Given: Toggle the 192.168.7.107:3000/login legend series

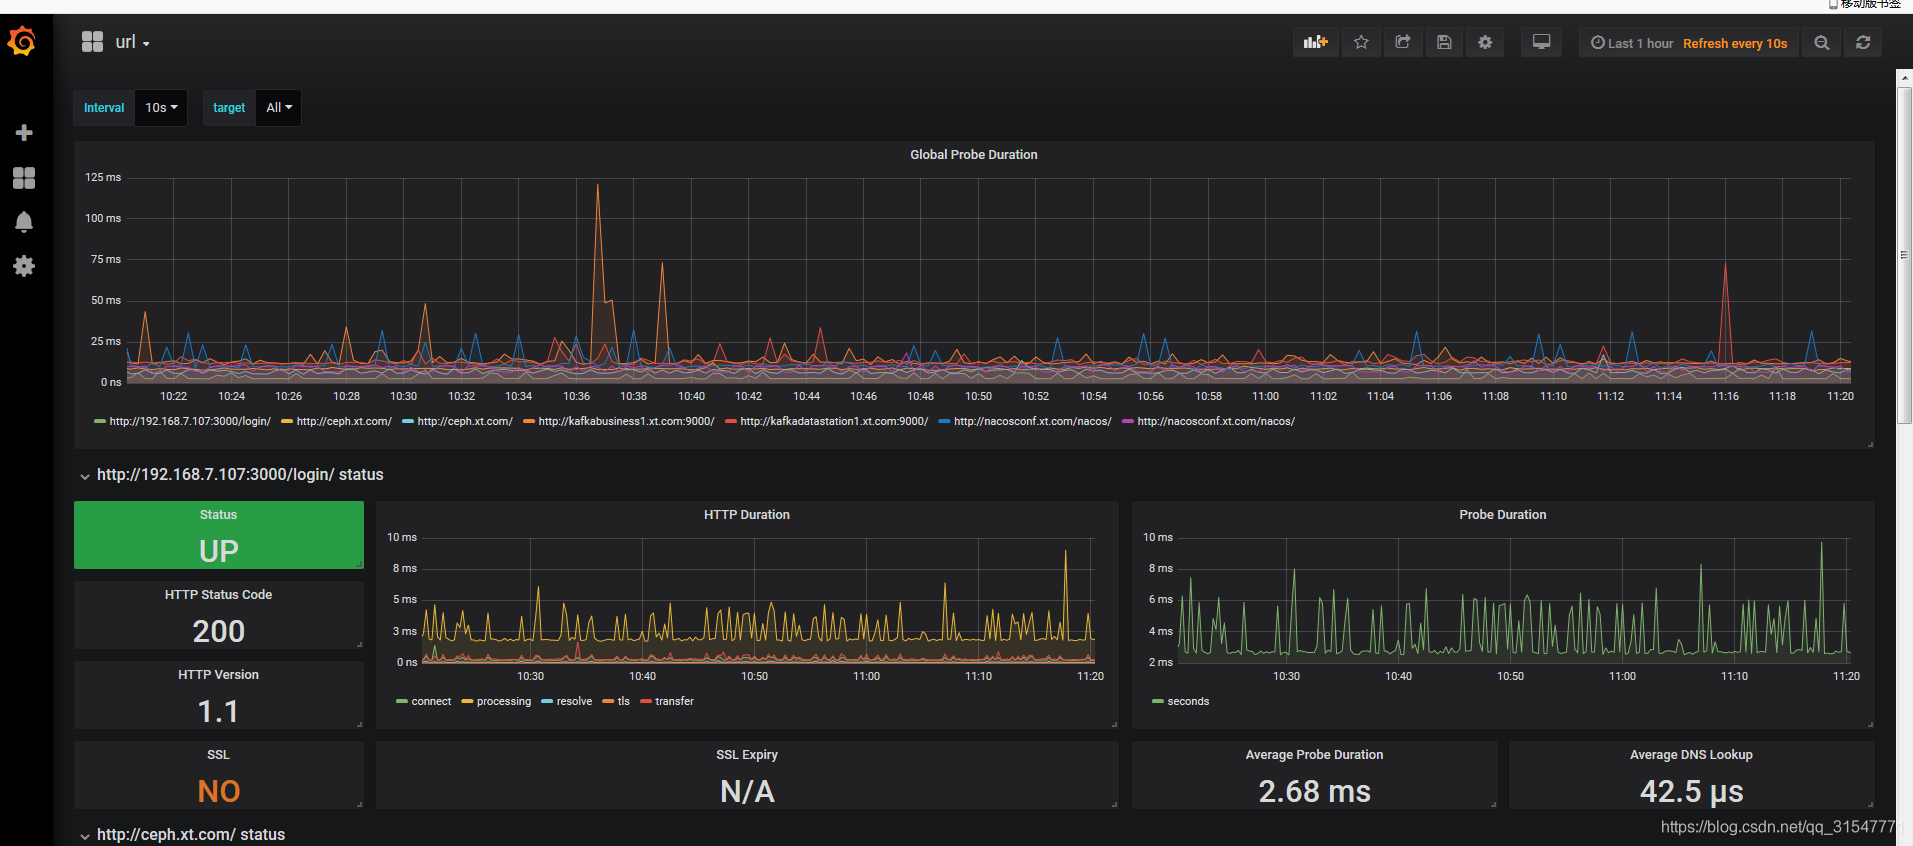Looking at the screenshot, I should (x=189, y=421).
